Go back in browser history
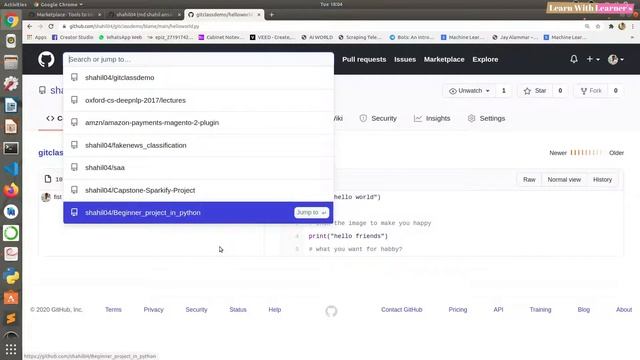The height and width of the screenshot is (360, 640). click(29, 26)
